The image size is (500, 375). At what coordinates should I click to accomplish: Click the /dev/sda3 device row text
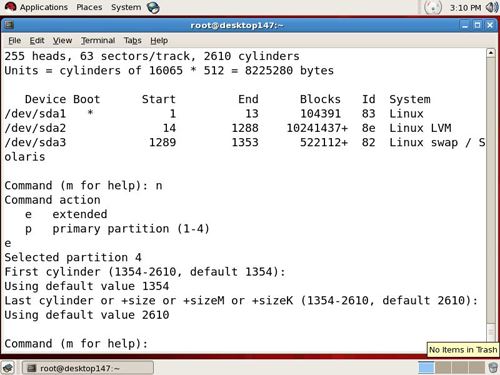[35, 142]
